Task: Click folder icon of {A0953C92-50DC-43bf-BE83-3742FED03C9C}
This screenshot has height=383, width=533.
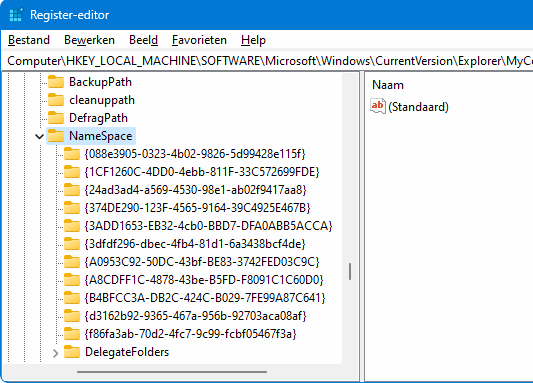Action: click(72, 262)
